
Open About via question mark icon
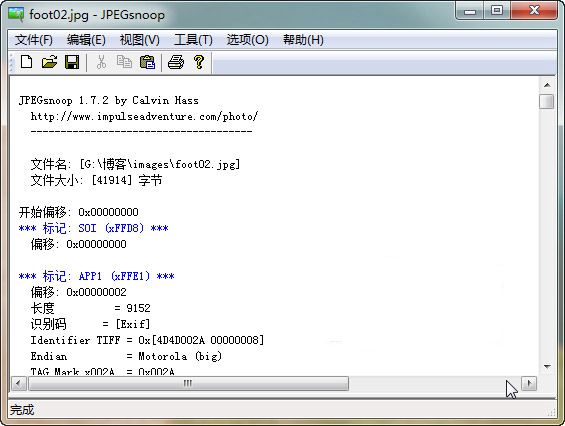point(199,62)
